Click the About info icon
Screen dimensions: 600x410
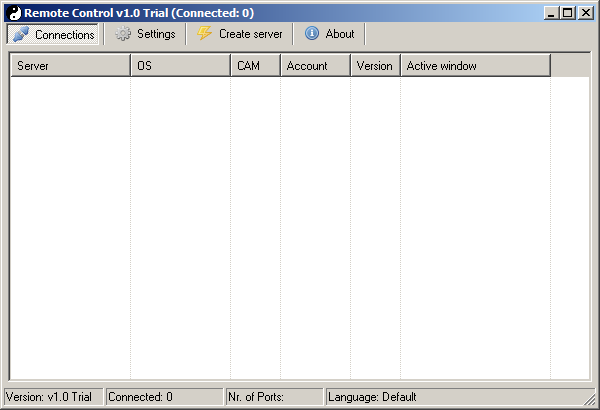click(312, 34)
